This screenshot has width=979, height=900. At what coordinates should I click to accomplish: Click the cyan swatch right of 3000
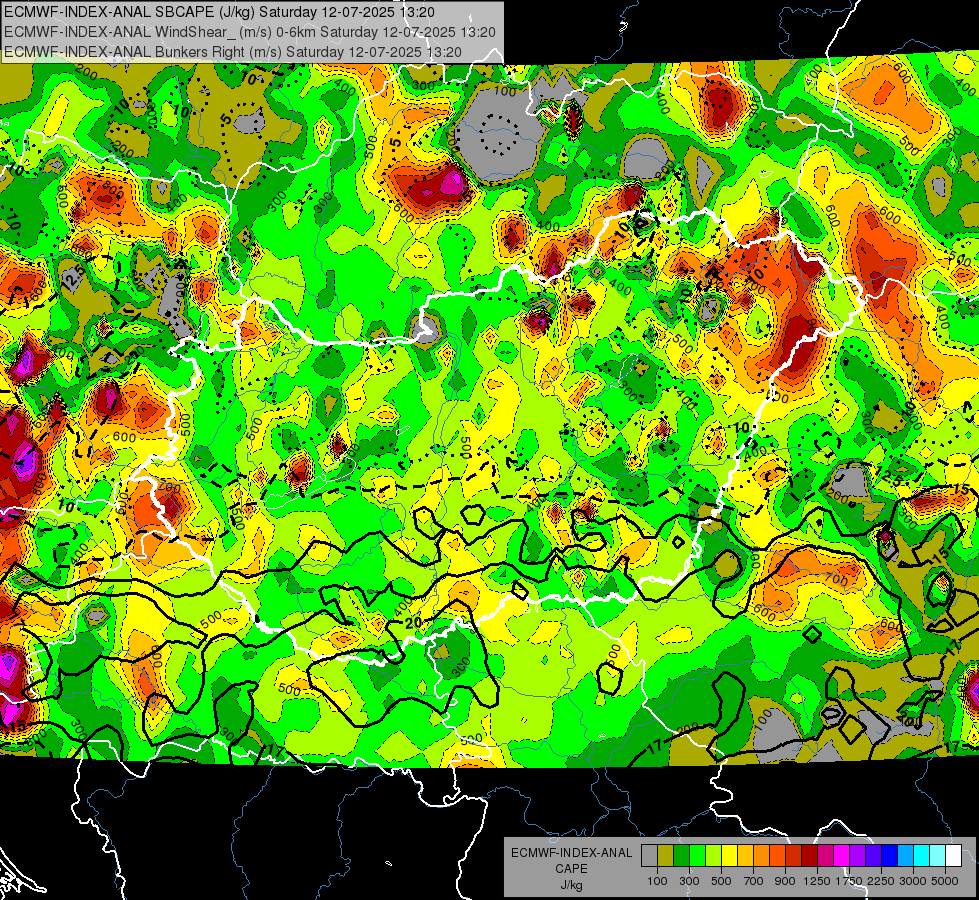(922, 855)
